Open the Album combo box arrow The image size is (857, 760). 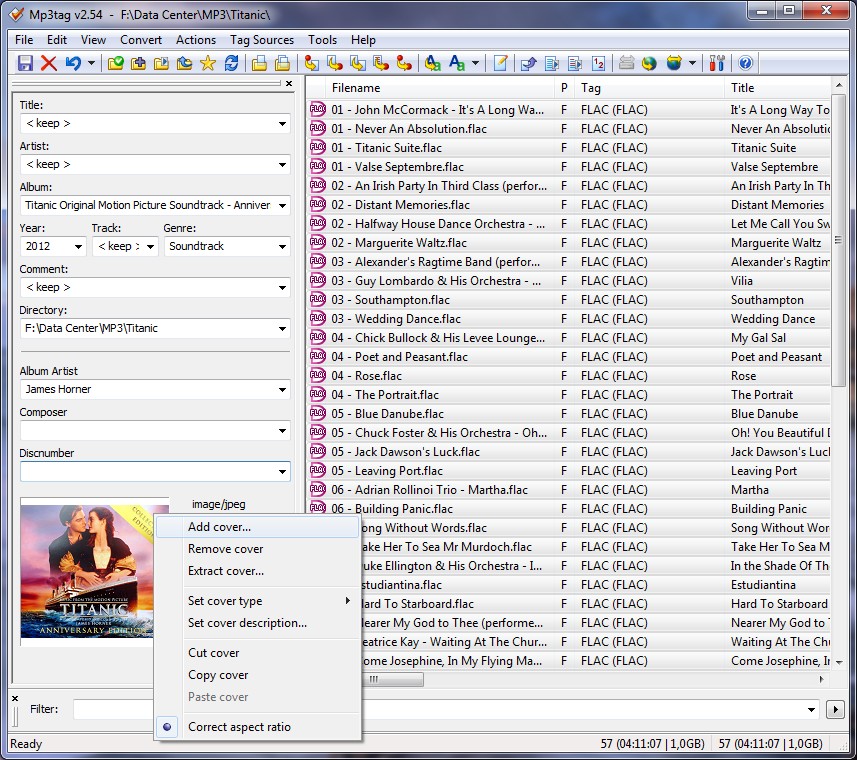282,205
